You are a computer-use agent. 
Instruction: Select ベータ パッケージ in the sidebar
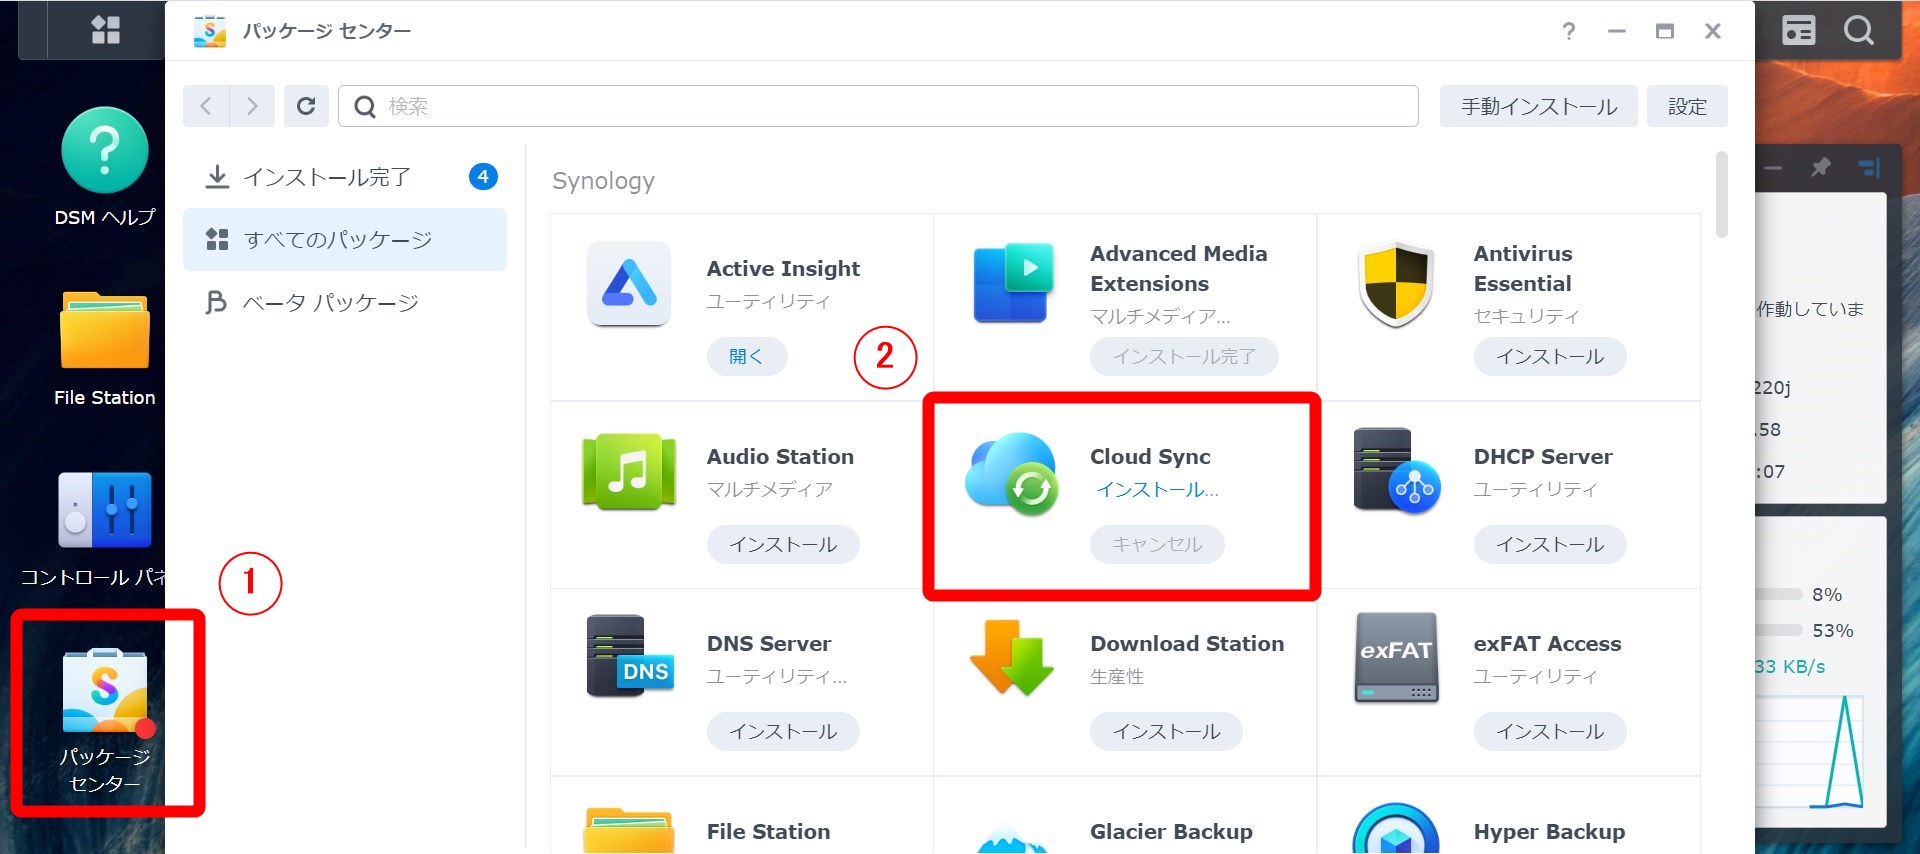(x=345, y=302)
